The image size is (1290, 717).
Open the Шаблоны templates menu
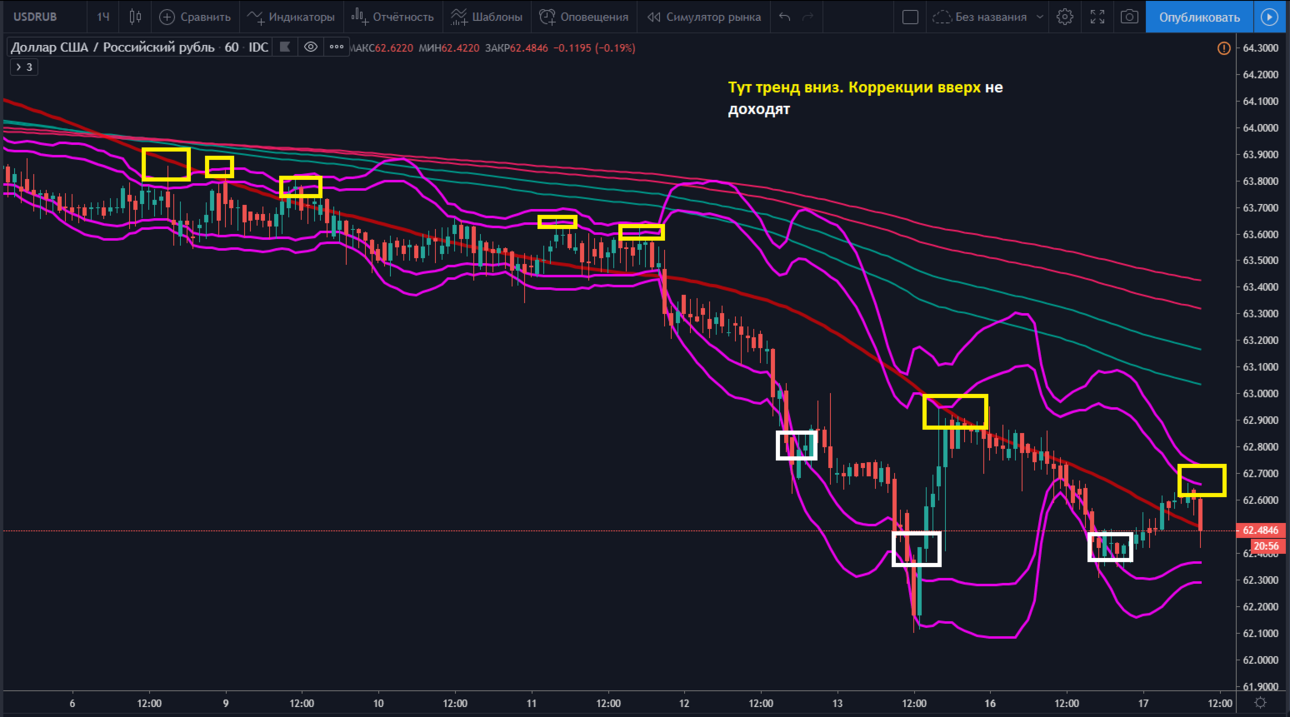point(487,17)
